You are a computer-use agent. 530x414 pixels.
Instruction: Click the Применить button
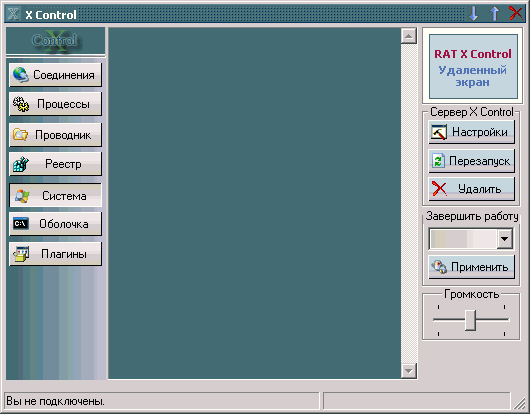click(472, 267)
